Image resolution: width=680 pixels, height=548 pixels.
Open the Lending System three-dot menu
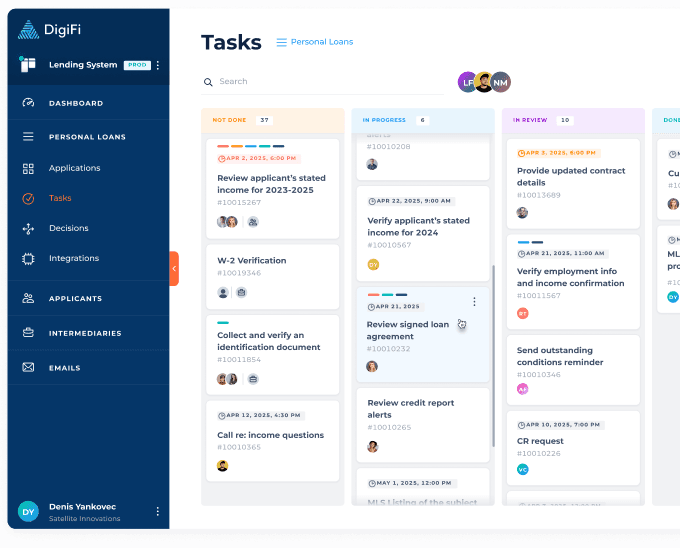click(x=158, y=65)
